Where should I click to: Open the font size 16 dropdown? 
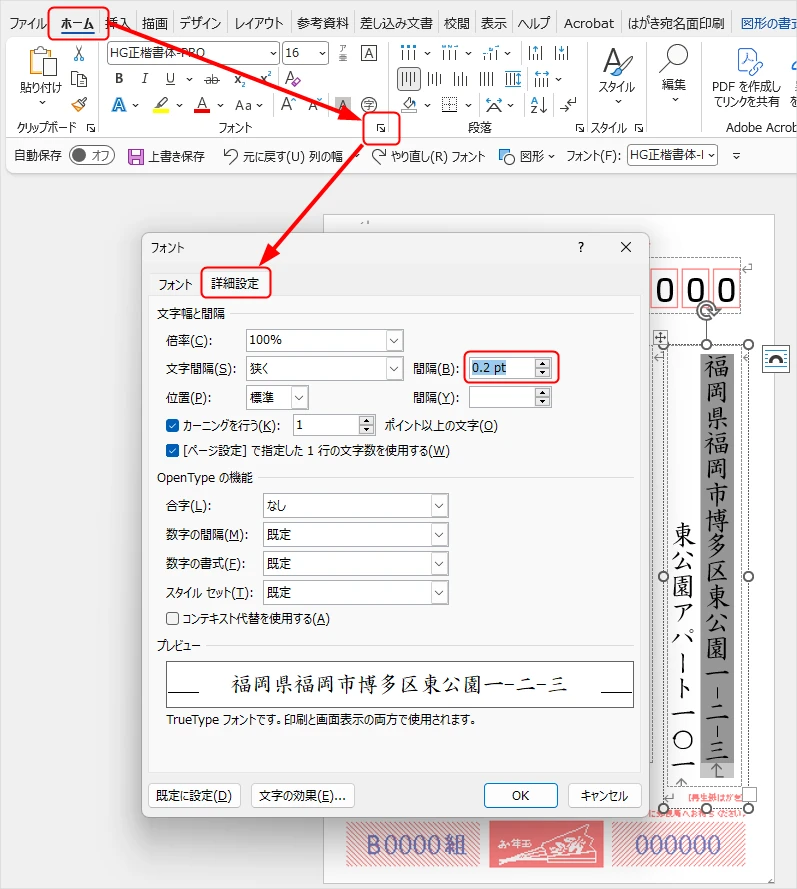tap(322, 53)
